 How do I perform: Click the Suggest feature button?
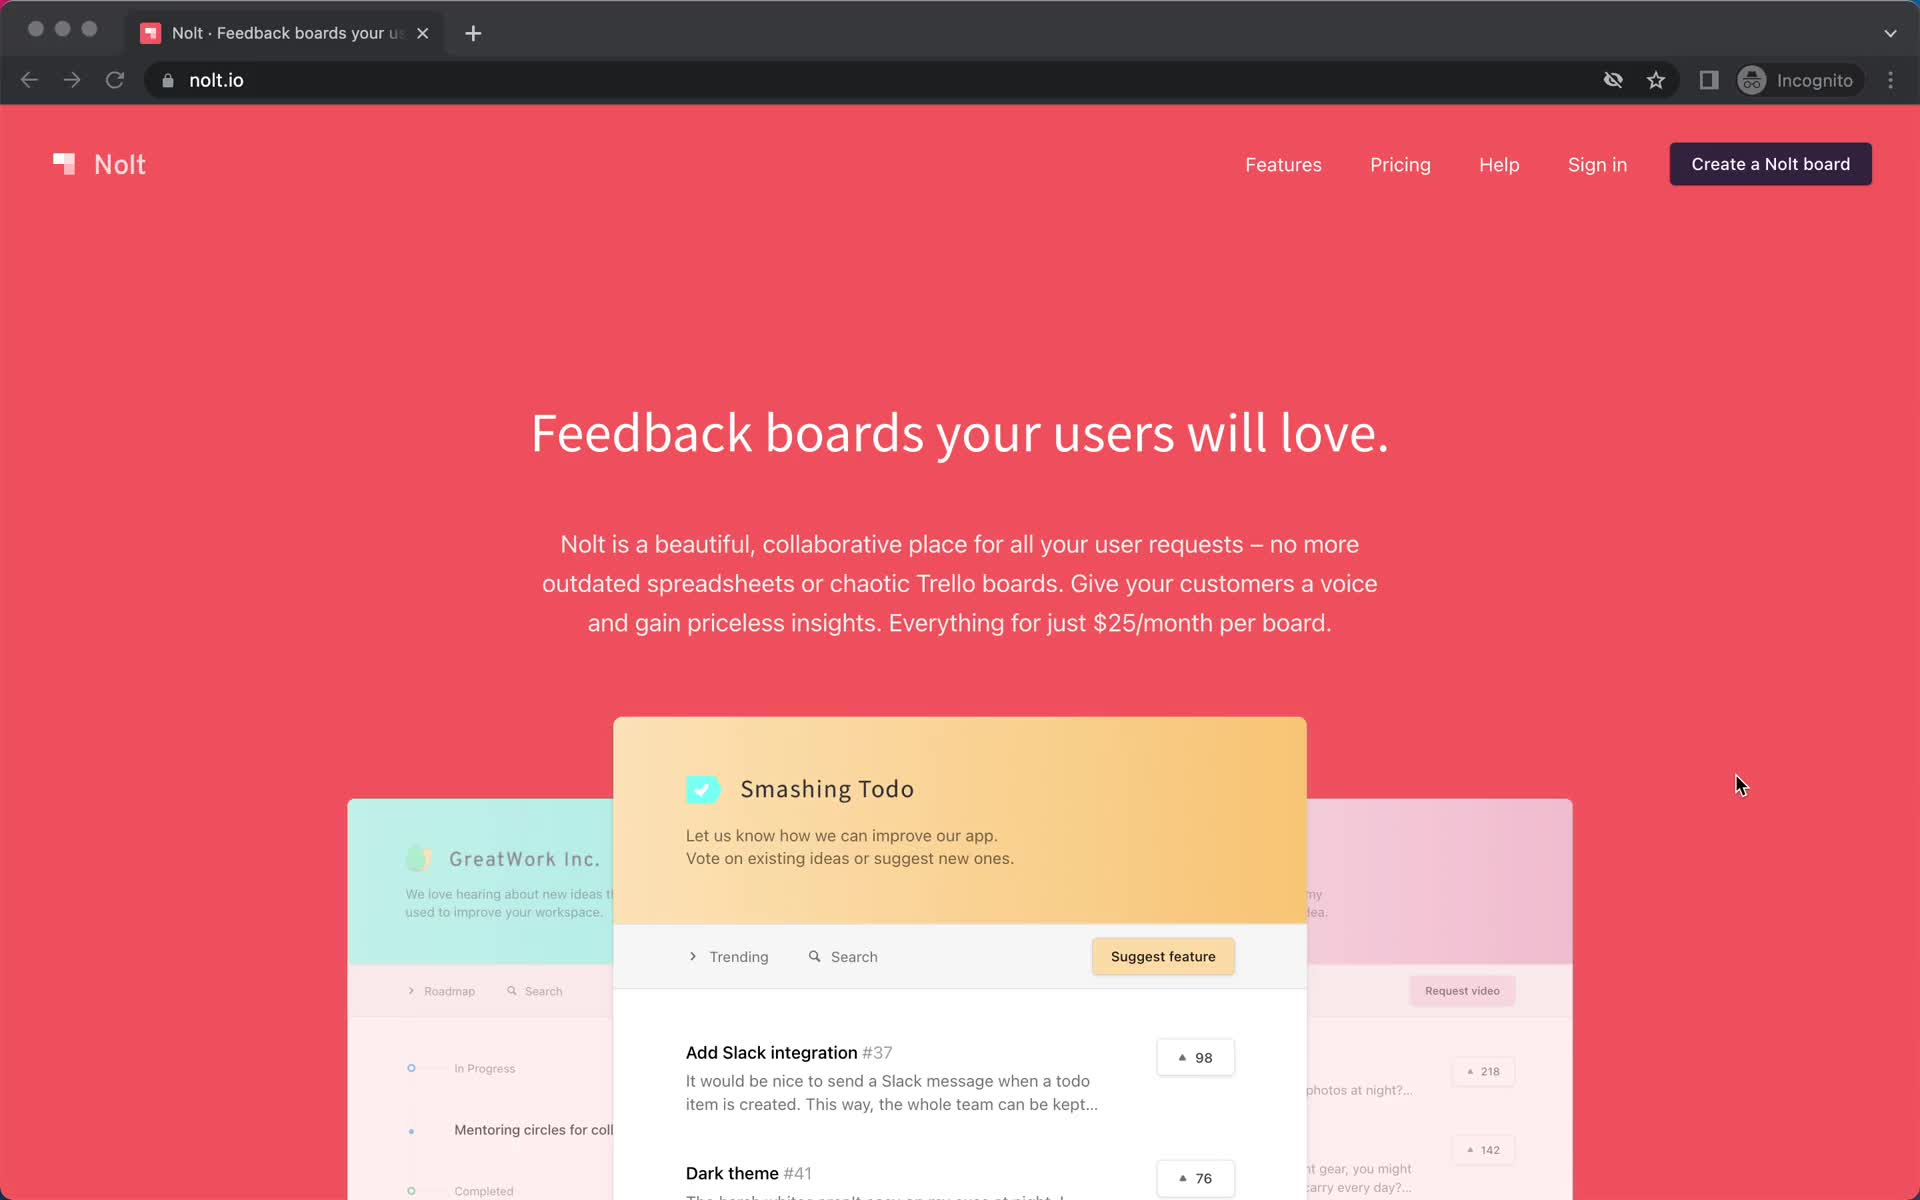[1164, 955]
